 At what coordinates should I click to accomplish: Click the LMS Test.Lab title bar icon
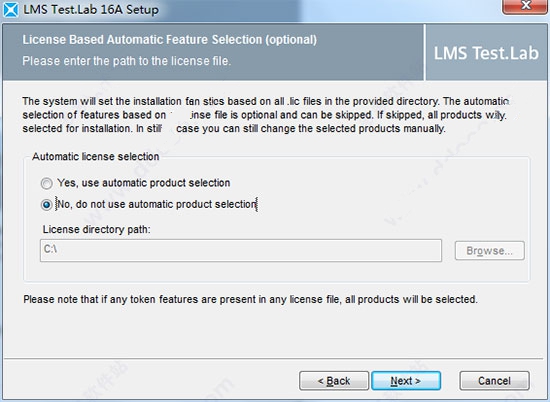(x=11, y=9)
